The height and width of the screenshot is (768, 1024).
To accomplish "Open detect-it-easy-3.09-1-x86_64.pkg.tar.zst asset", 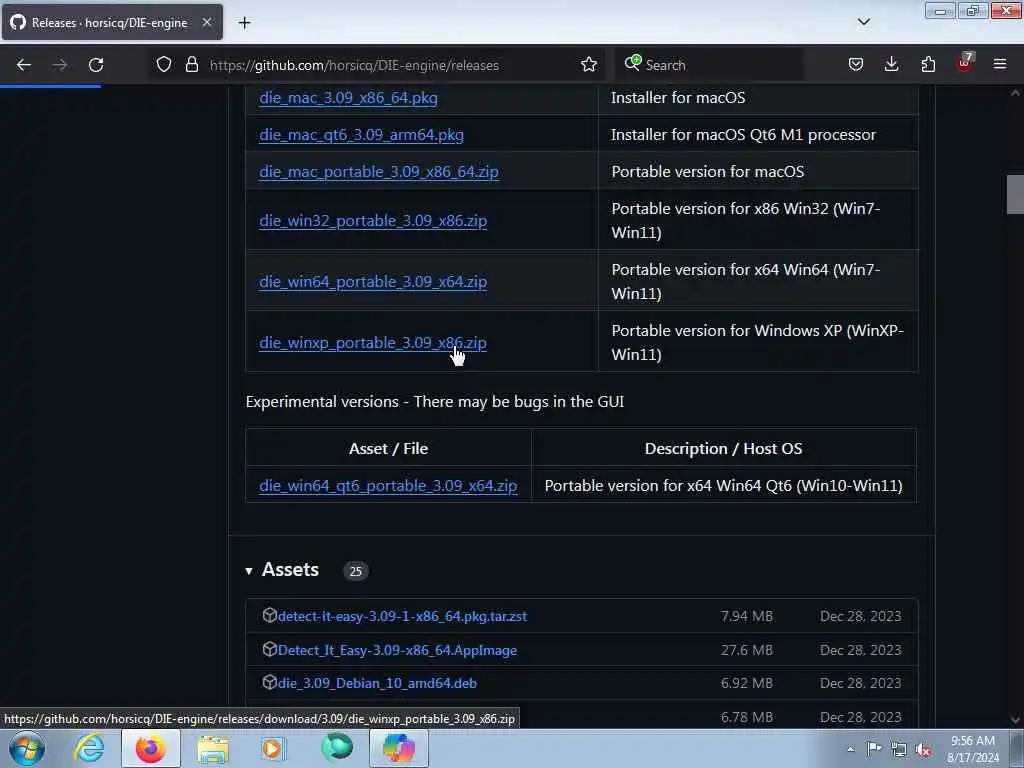I will (x=402, y=616).
